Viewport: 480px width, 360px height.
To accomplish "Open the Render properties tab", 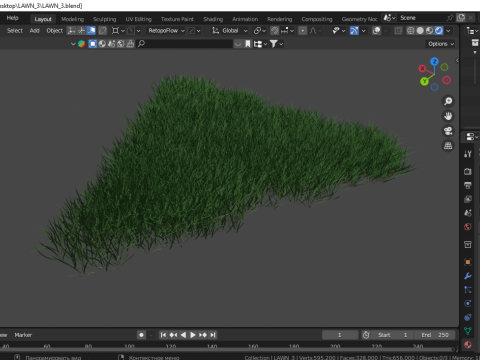I will pos(468,171).
